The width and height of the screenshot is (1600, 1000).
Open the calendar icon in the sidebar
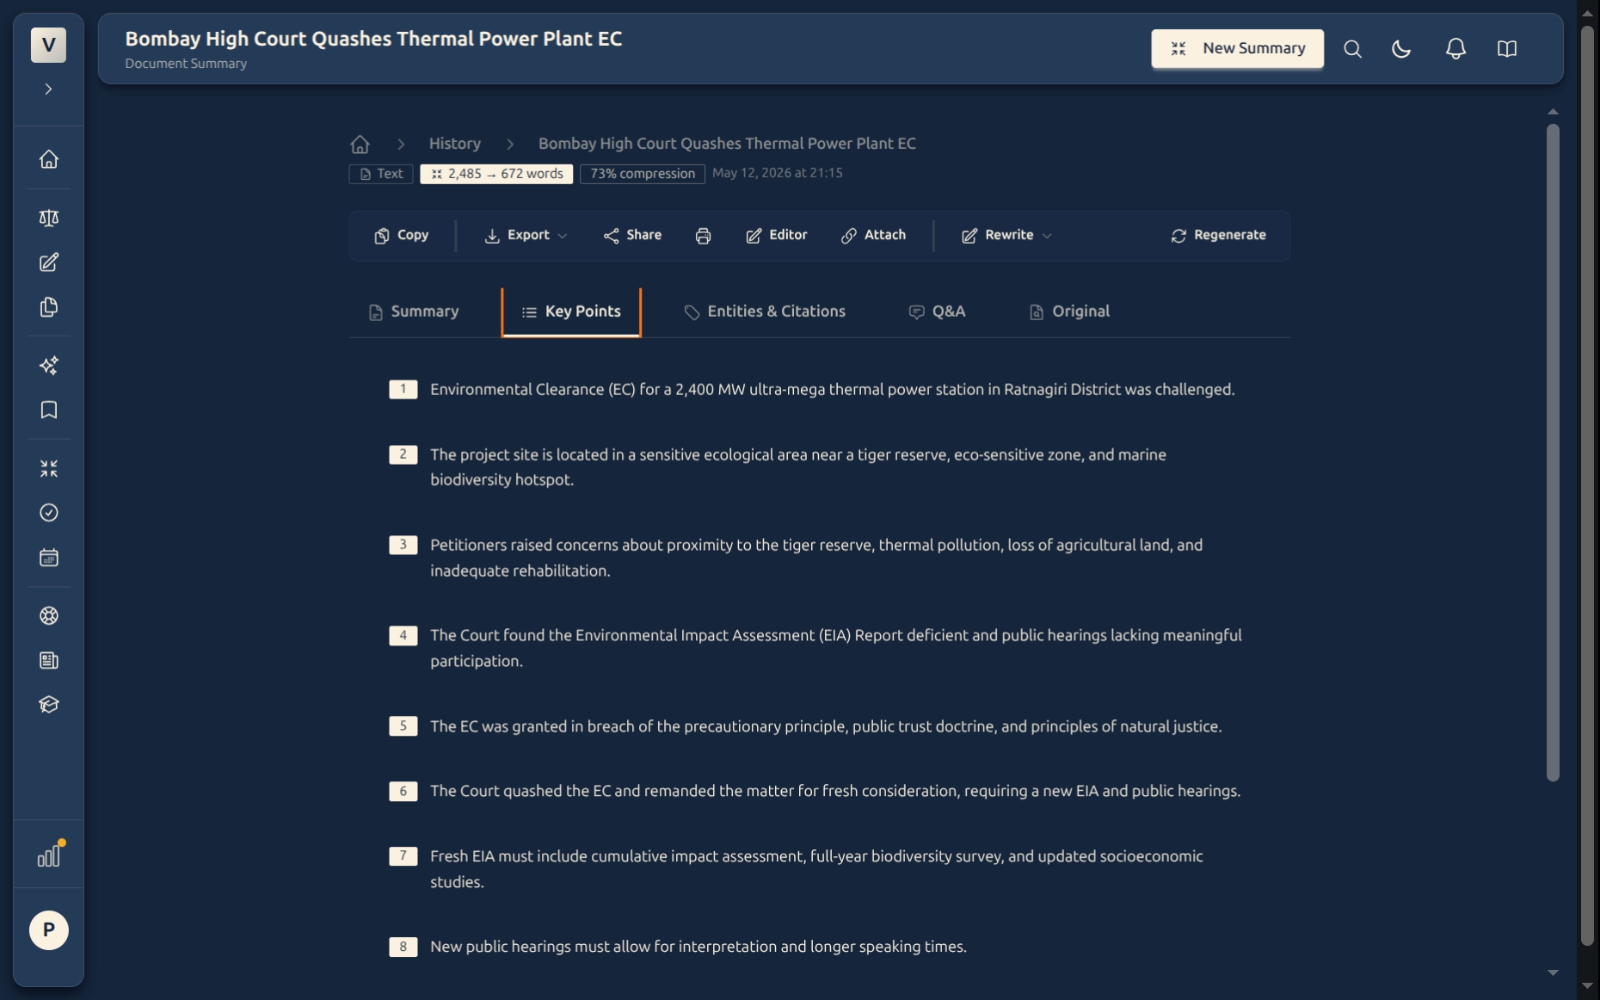48,557
